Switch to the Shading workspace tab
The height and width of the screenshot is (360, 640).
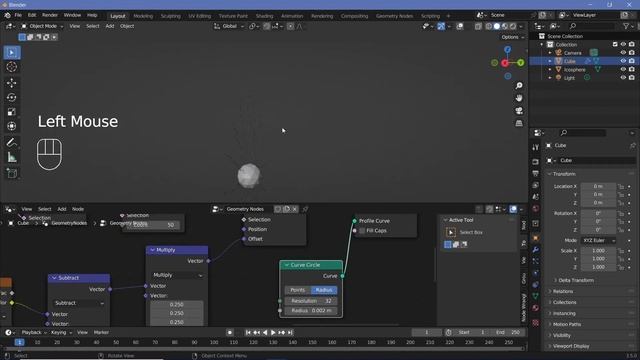[x=264, y=16]
